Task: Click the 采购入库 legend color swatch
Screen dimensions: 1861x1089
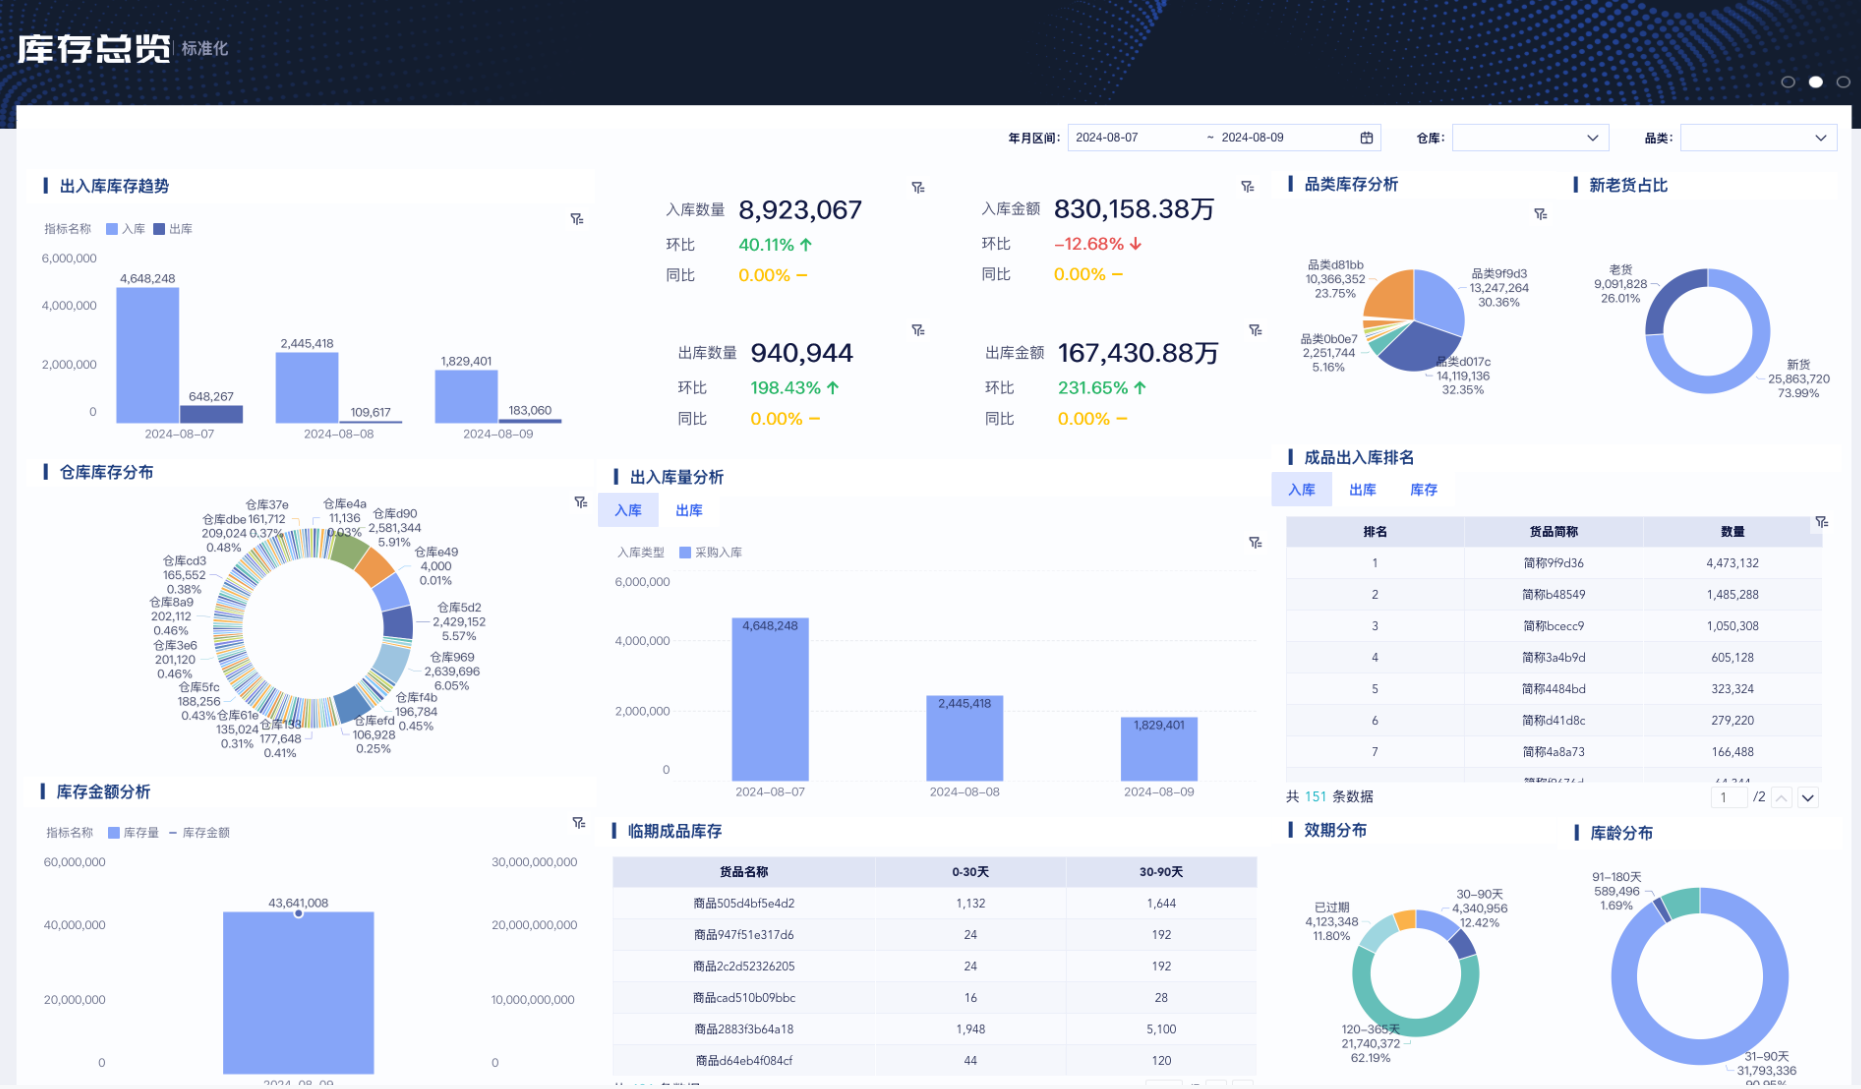Action: 685,553
